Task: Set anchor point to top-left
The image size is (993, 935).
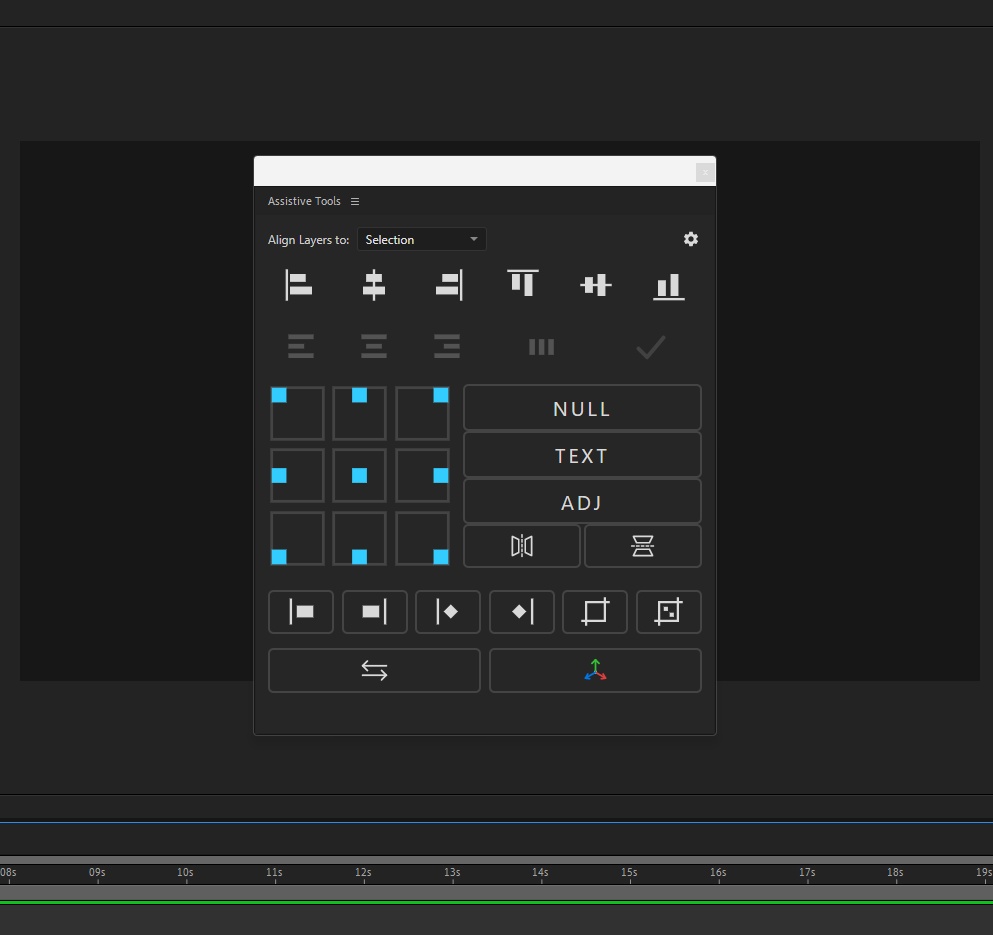Action: pos(297,413)
